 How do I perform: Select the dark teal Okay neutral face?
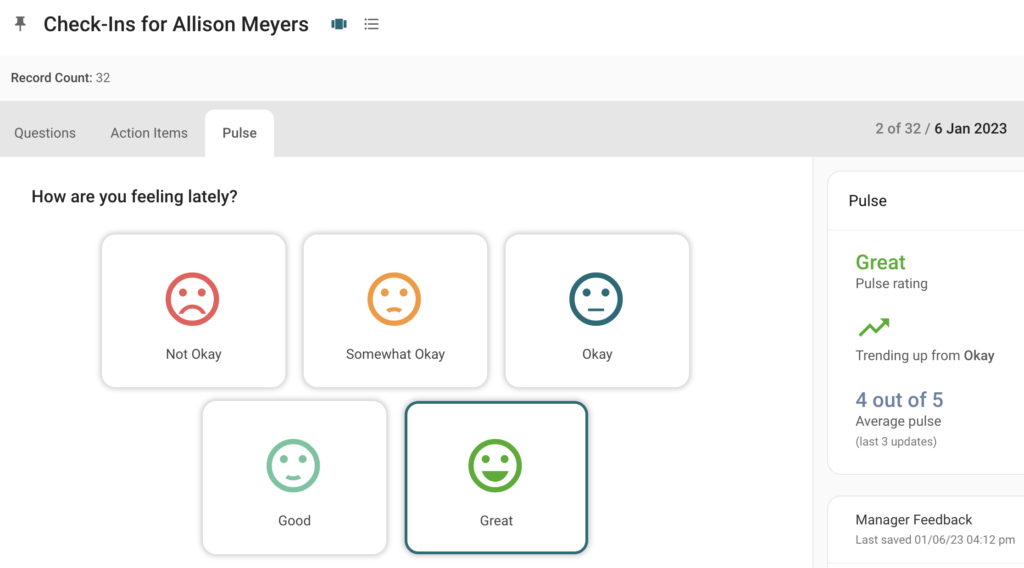[x=596, y=299]
